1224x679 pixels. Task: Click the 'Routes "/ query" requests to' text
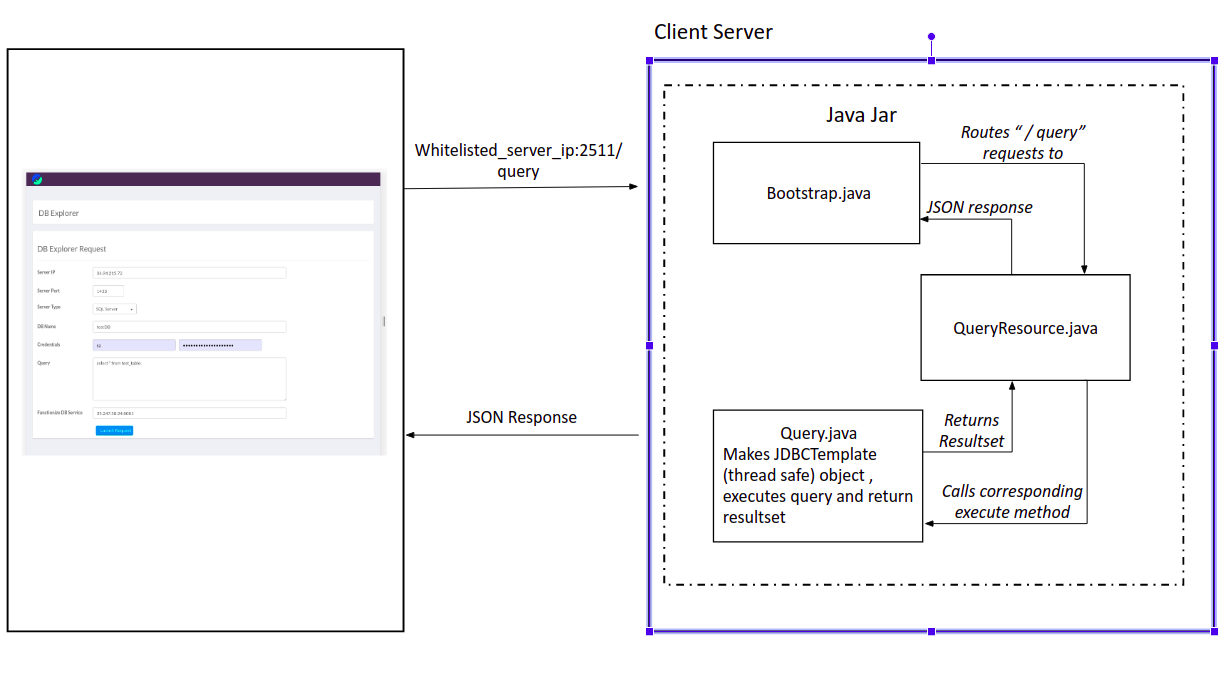1023,143
